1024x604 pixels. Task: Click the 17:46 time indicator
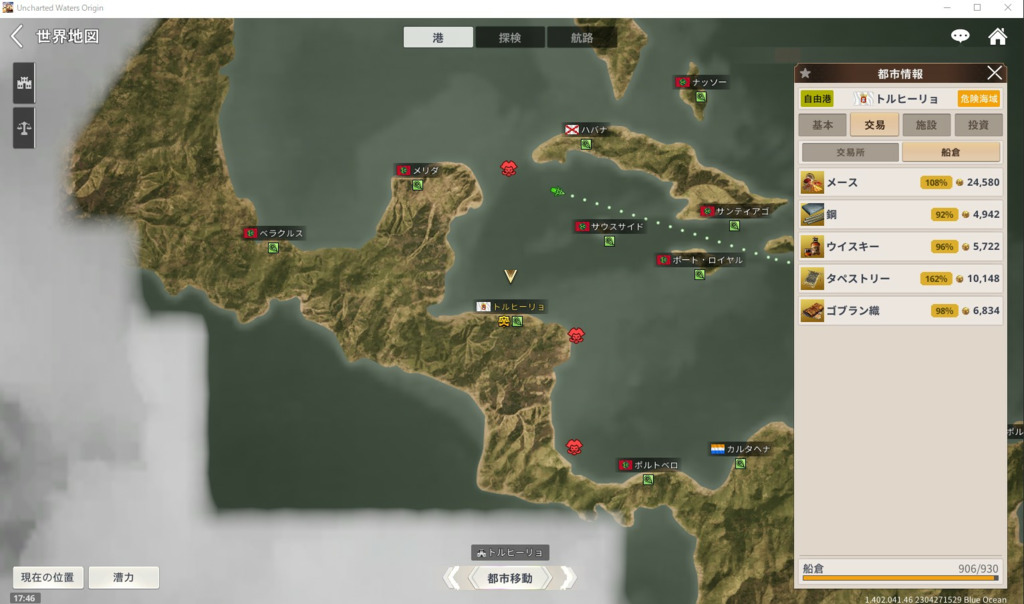click(x=24, y=598)
